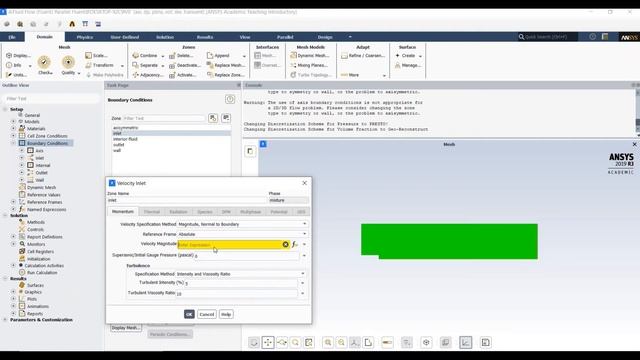Image resolution: width=640 pixels, height=360 pixels.
Task: Open mesh Display option in ribbon
Action: click(18, 55)
